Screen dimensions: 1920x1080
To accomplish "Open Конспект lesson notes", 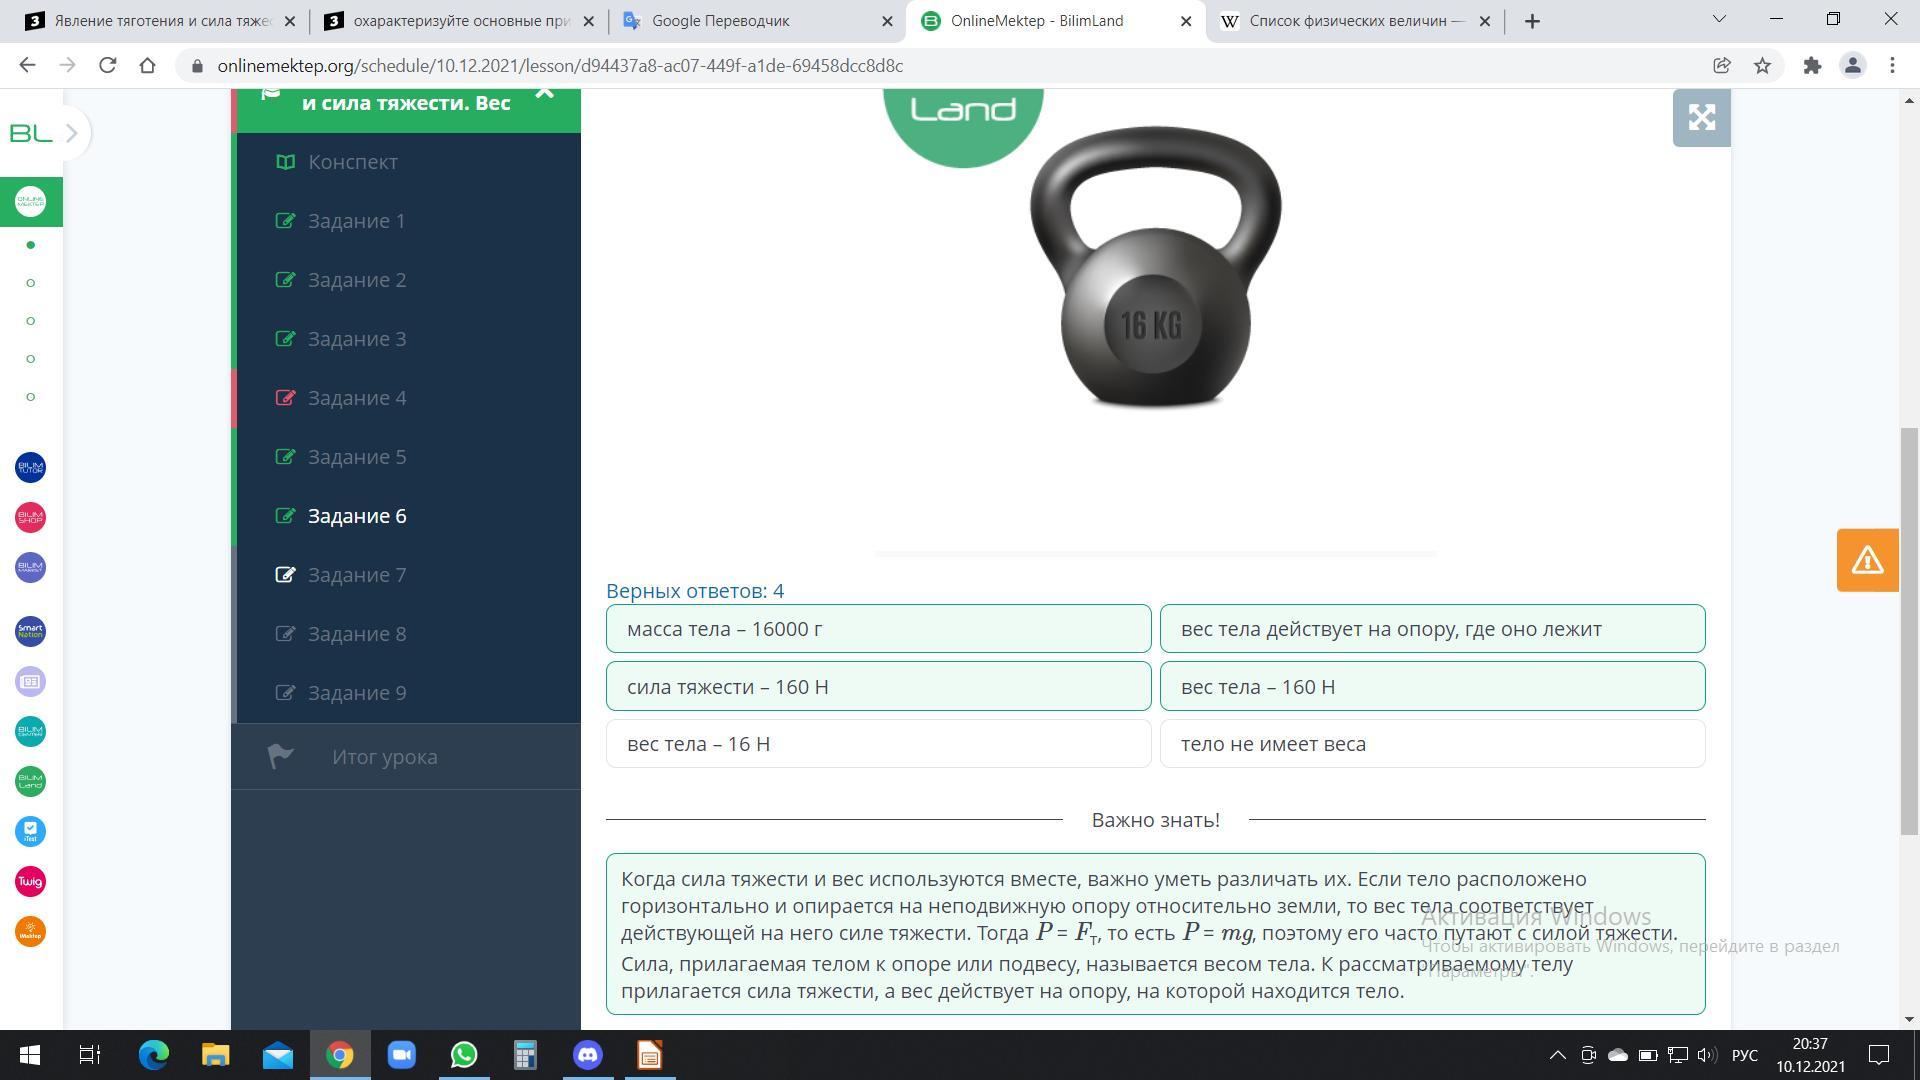I will 352,162.
